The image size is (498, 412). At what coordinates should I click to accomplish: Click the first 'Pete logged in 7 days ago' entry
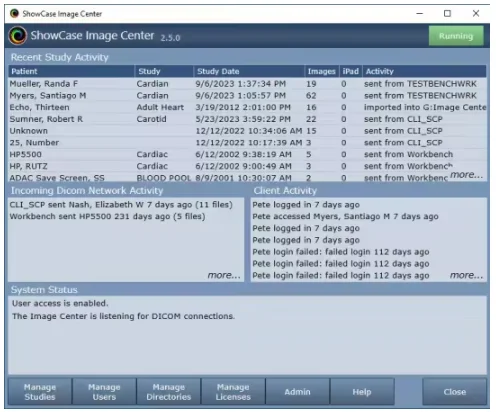point(306,204)
